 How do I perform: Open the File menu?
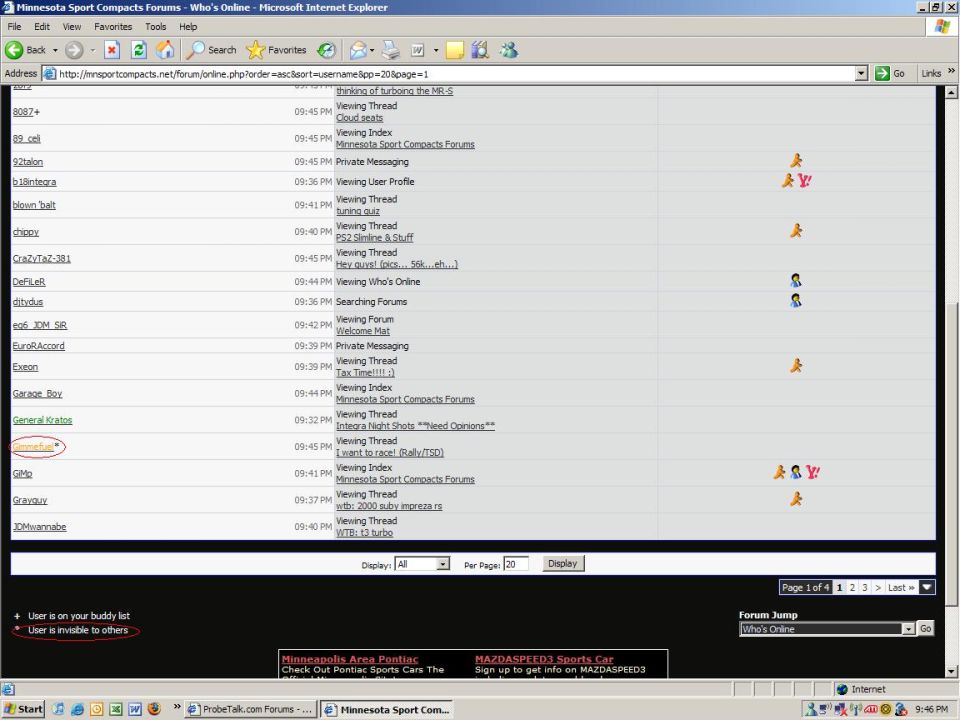point(14,26)
